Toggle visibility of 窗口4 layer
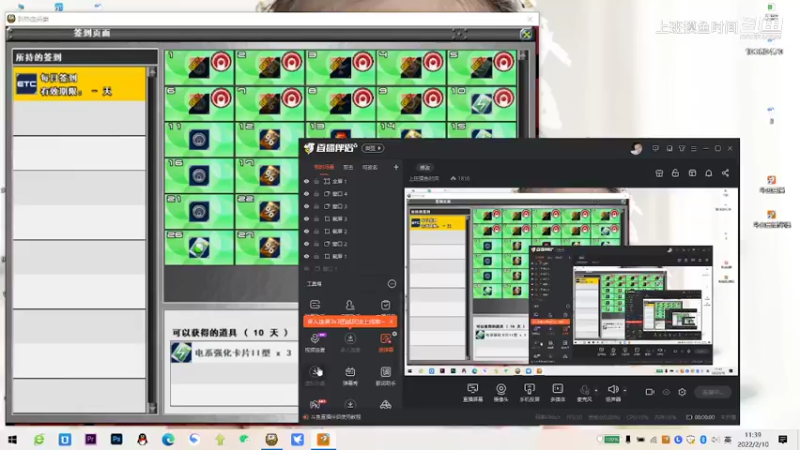This screenshot has height=450, width=800. pyautogui.click(x=306, y=194)
